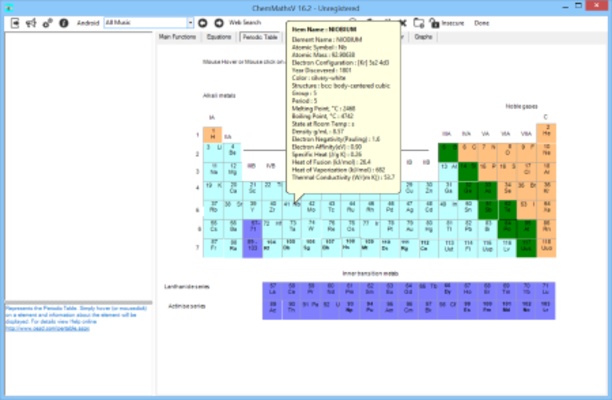Select Holmium (67 Ho) in lanthanide series

tap(468, 291)
